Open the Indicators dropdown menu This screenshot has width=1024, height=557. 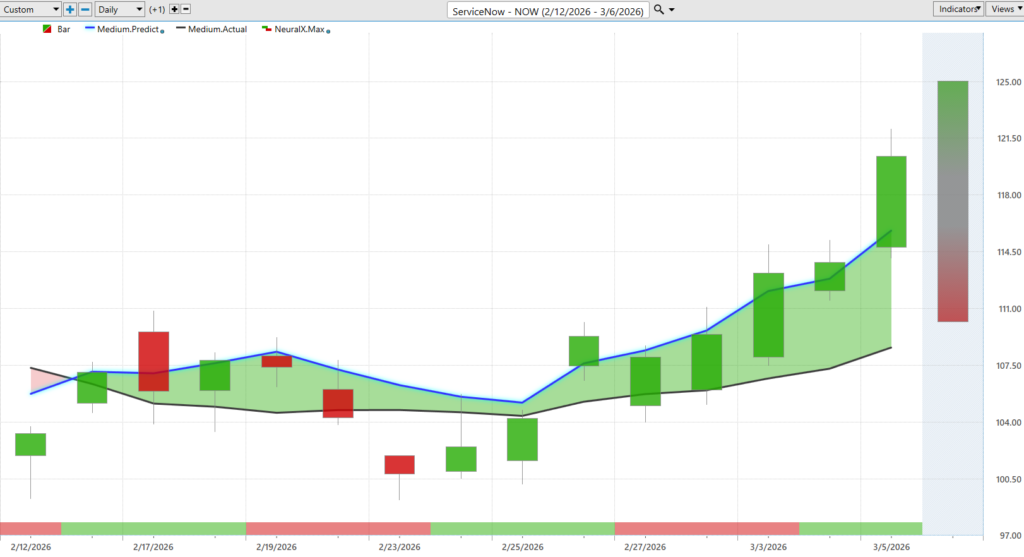point(958,8)
